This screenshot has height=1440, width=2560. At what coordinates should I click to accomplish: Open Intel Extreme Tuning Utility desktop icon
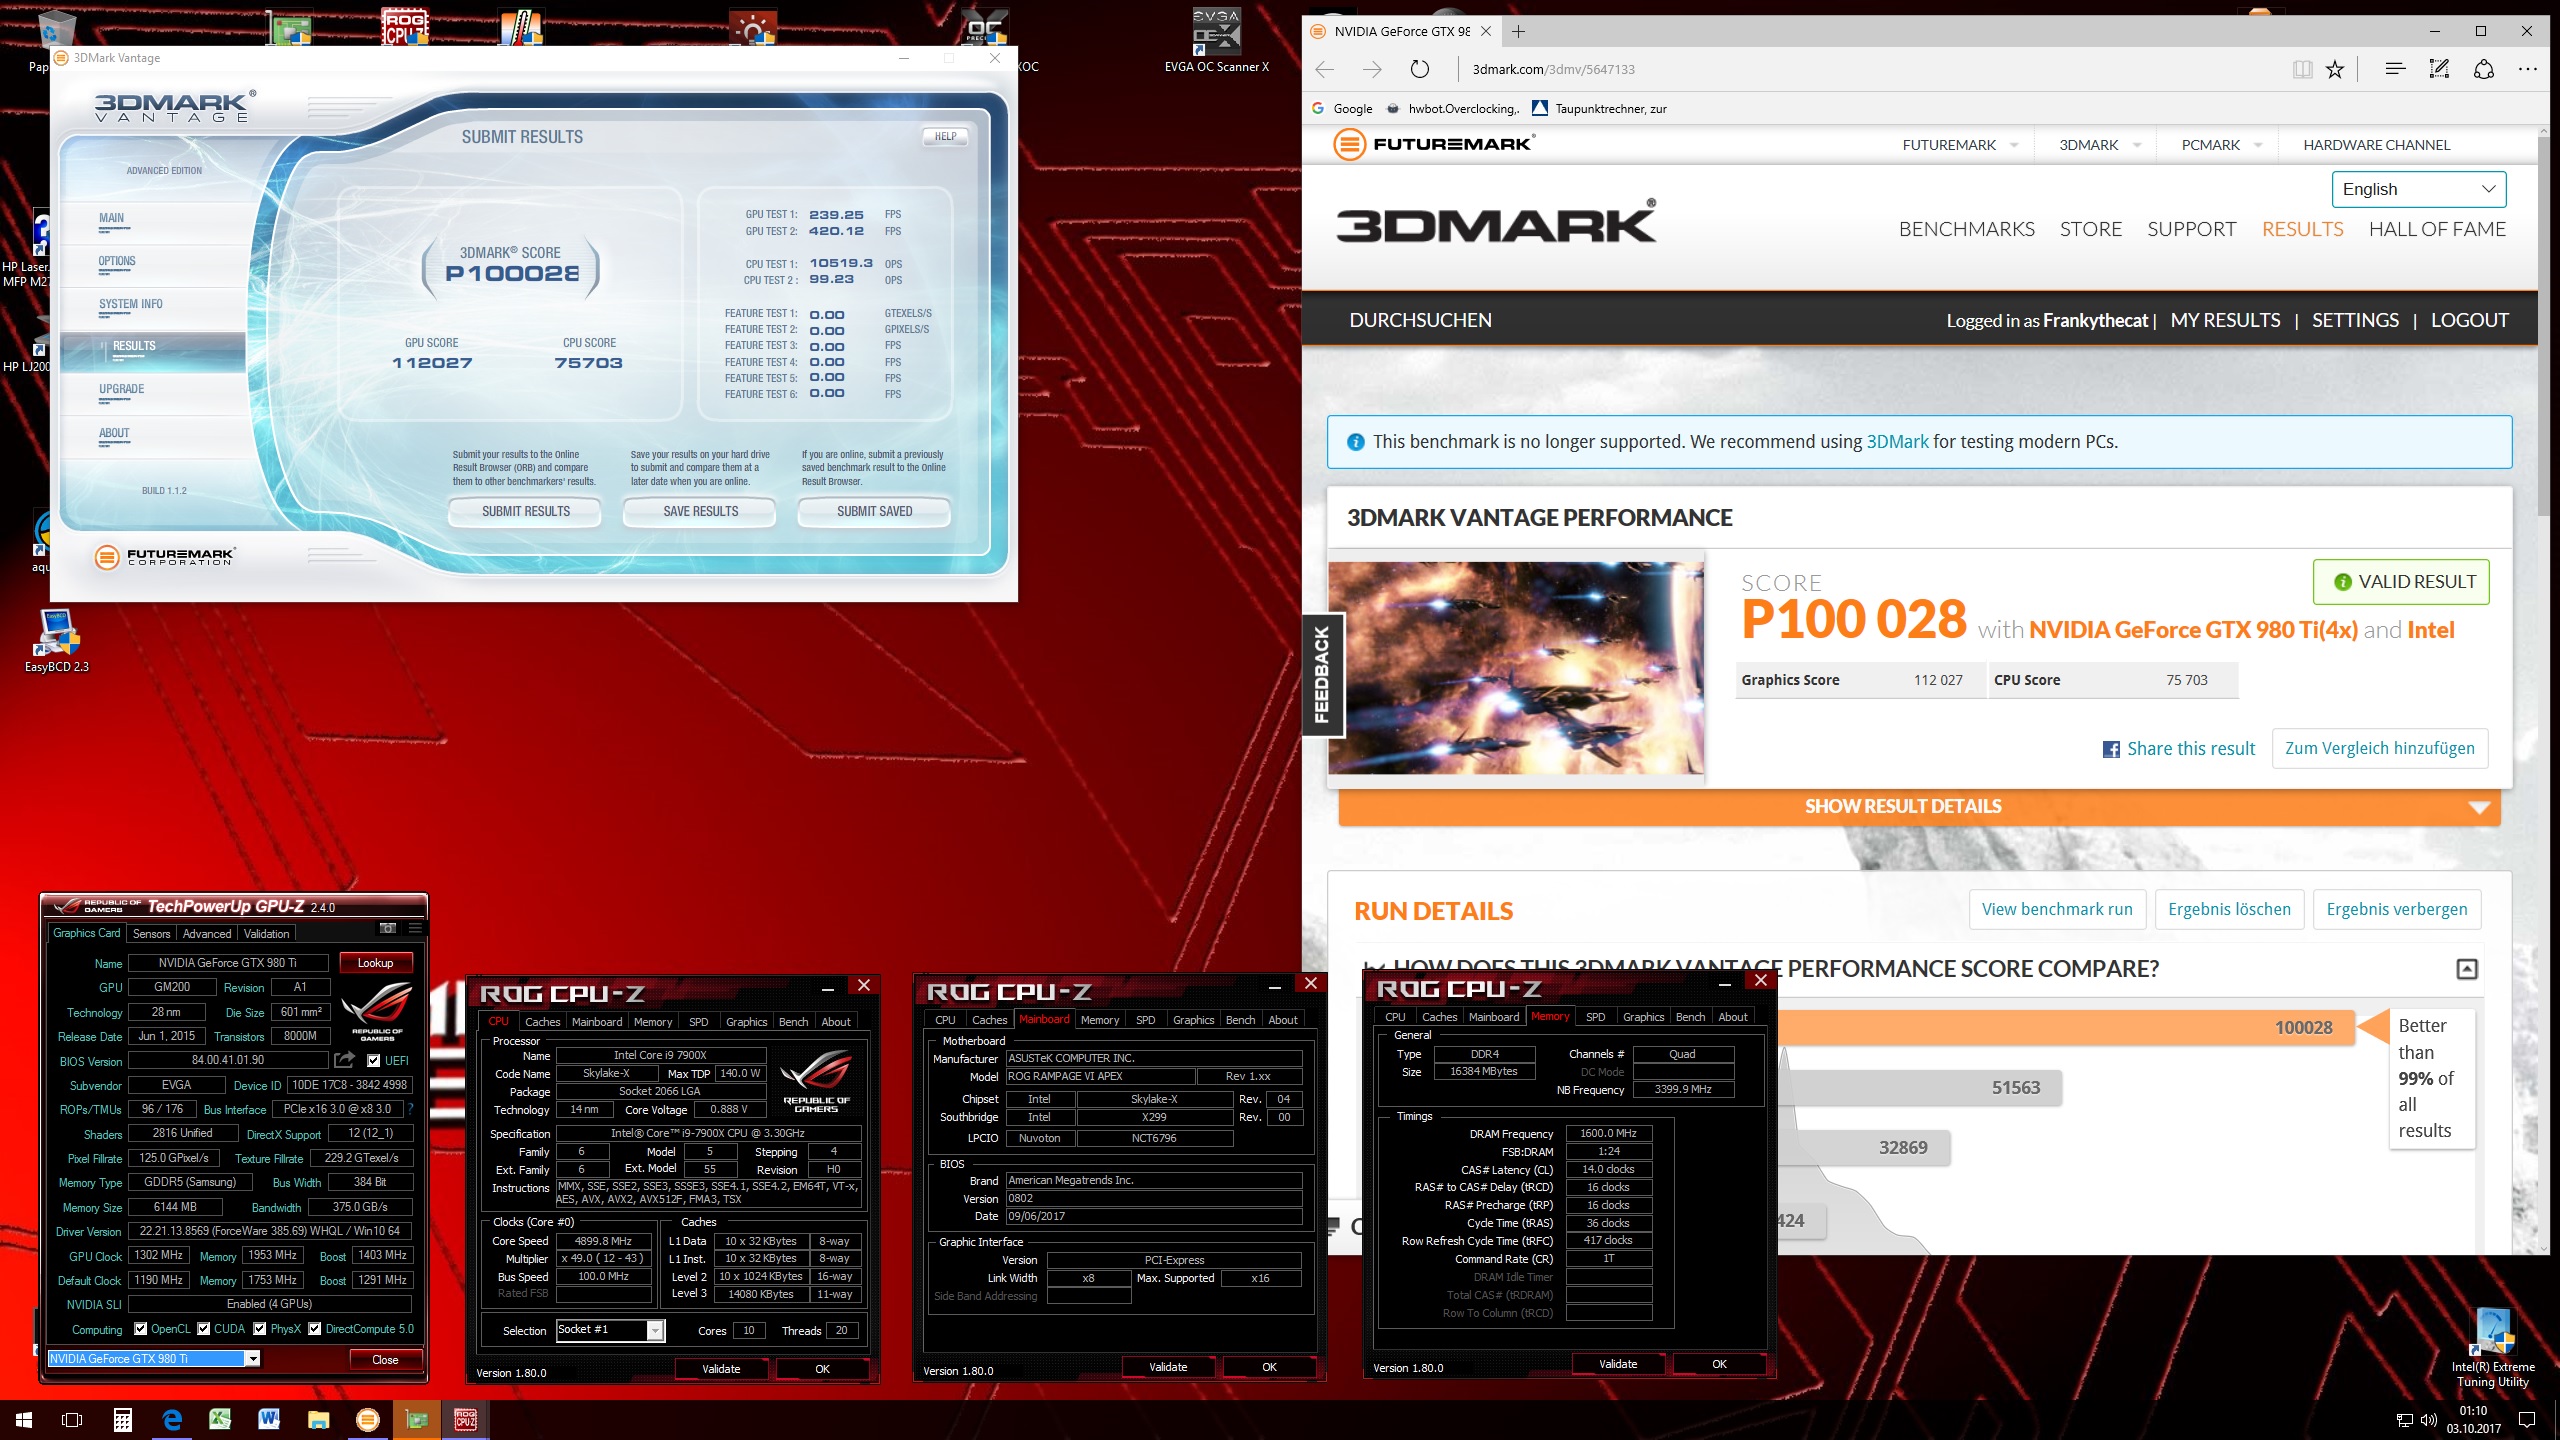pyautogui.click(x=2493, y=1348)
